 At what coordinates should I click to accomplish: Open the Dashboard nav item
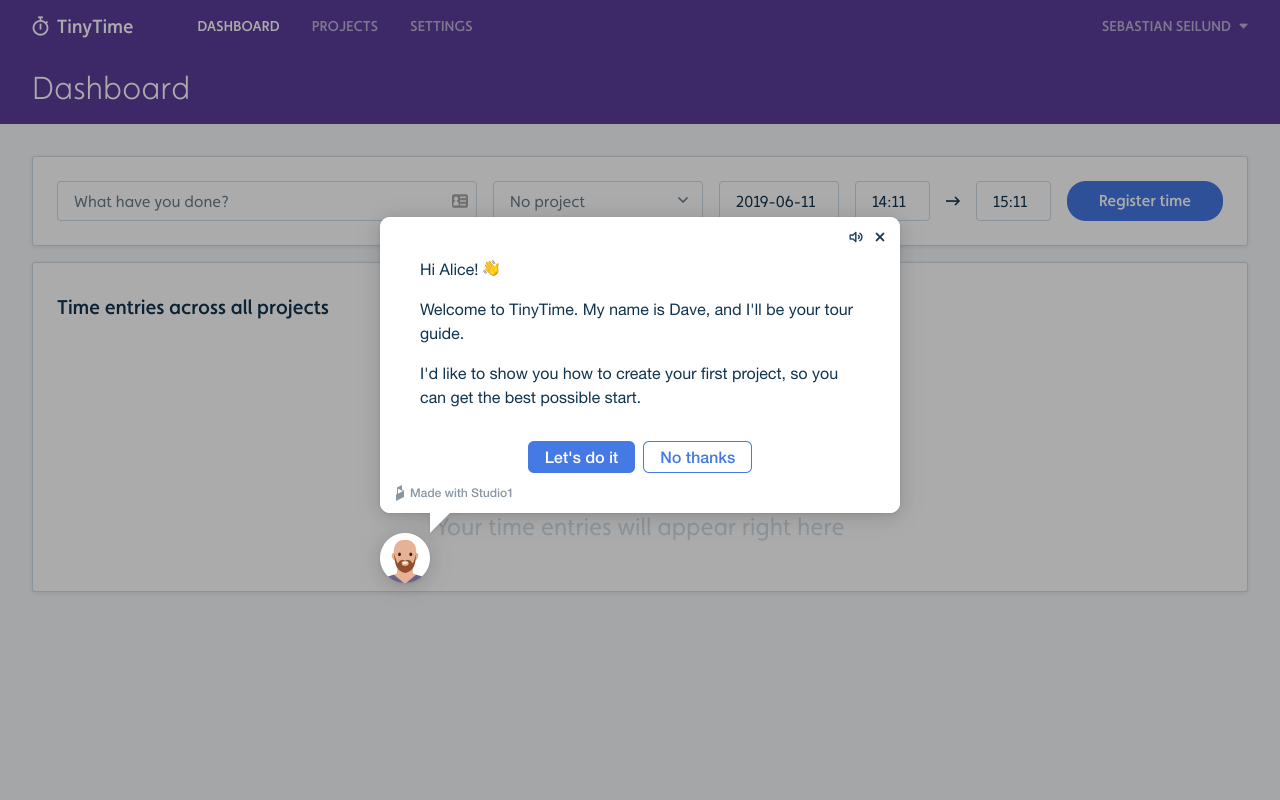[238, 26]
